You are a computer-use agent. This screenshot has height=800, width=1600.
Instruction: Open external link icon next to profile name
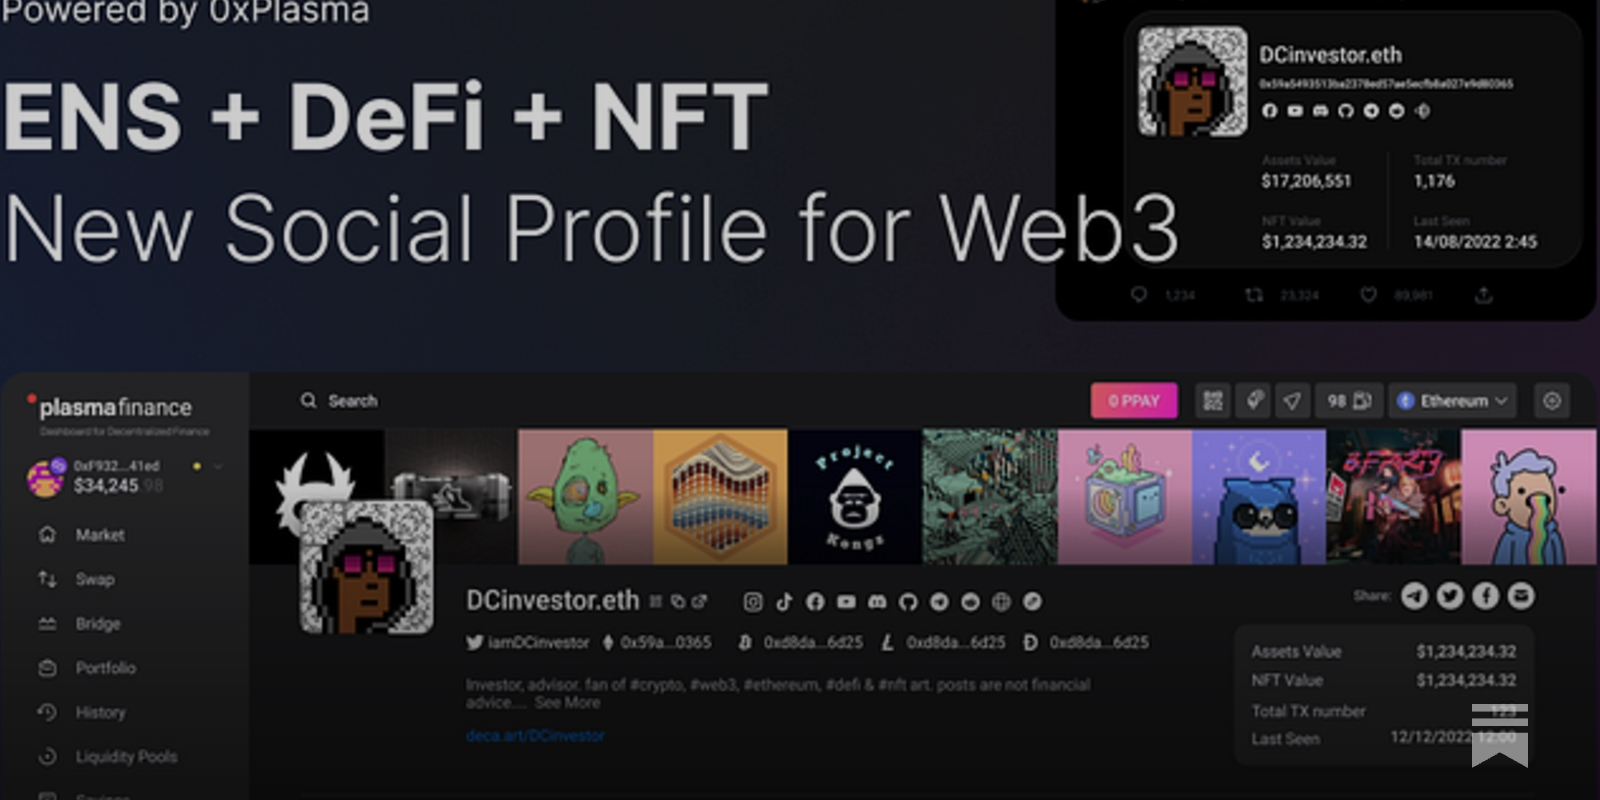pos(699,601)
